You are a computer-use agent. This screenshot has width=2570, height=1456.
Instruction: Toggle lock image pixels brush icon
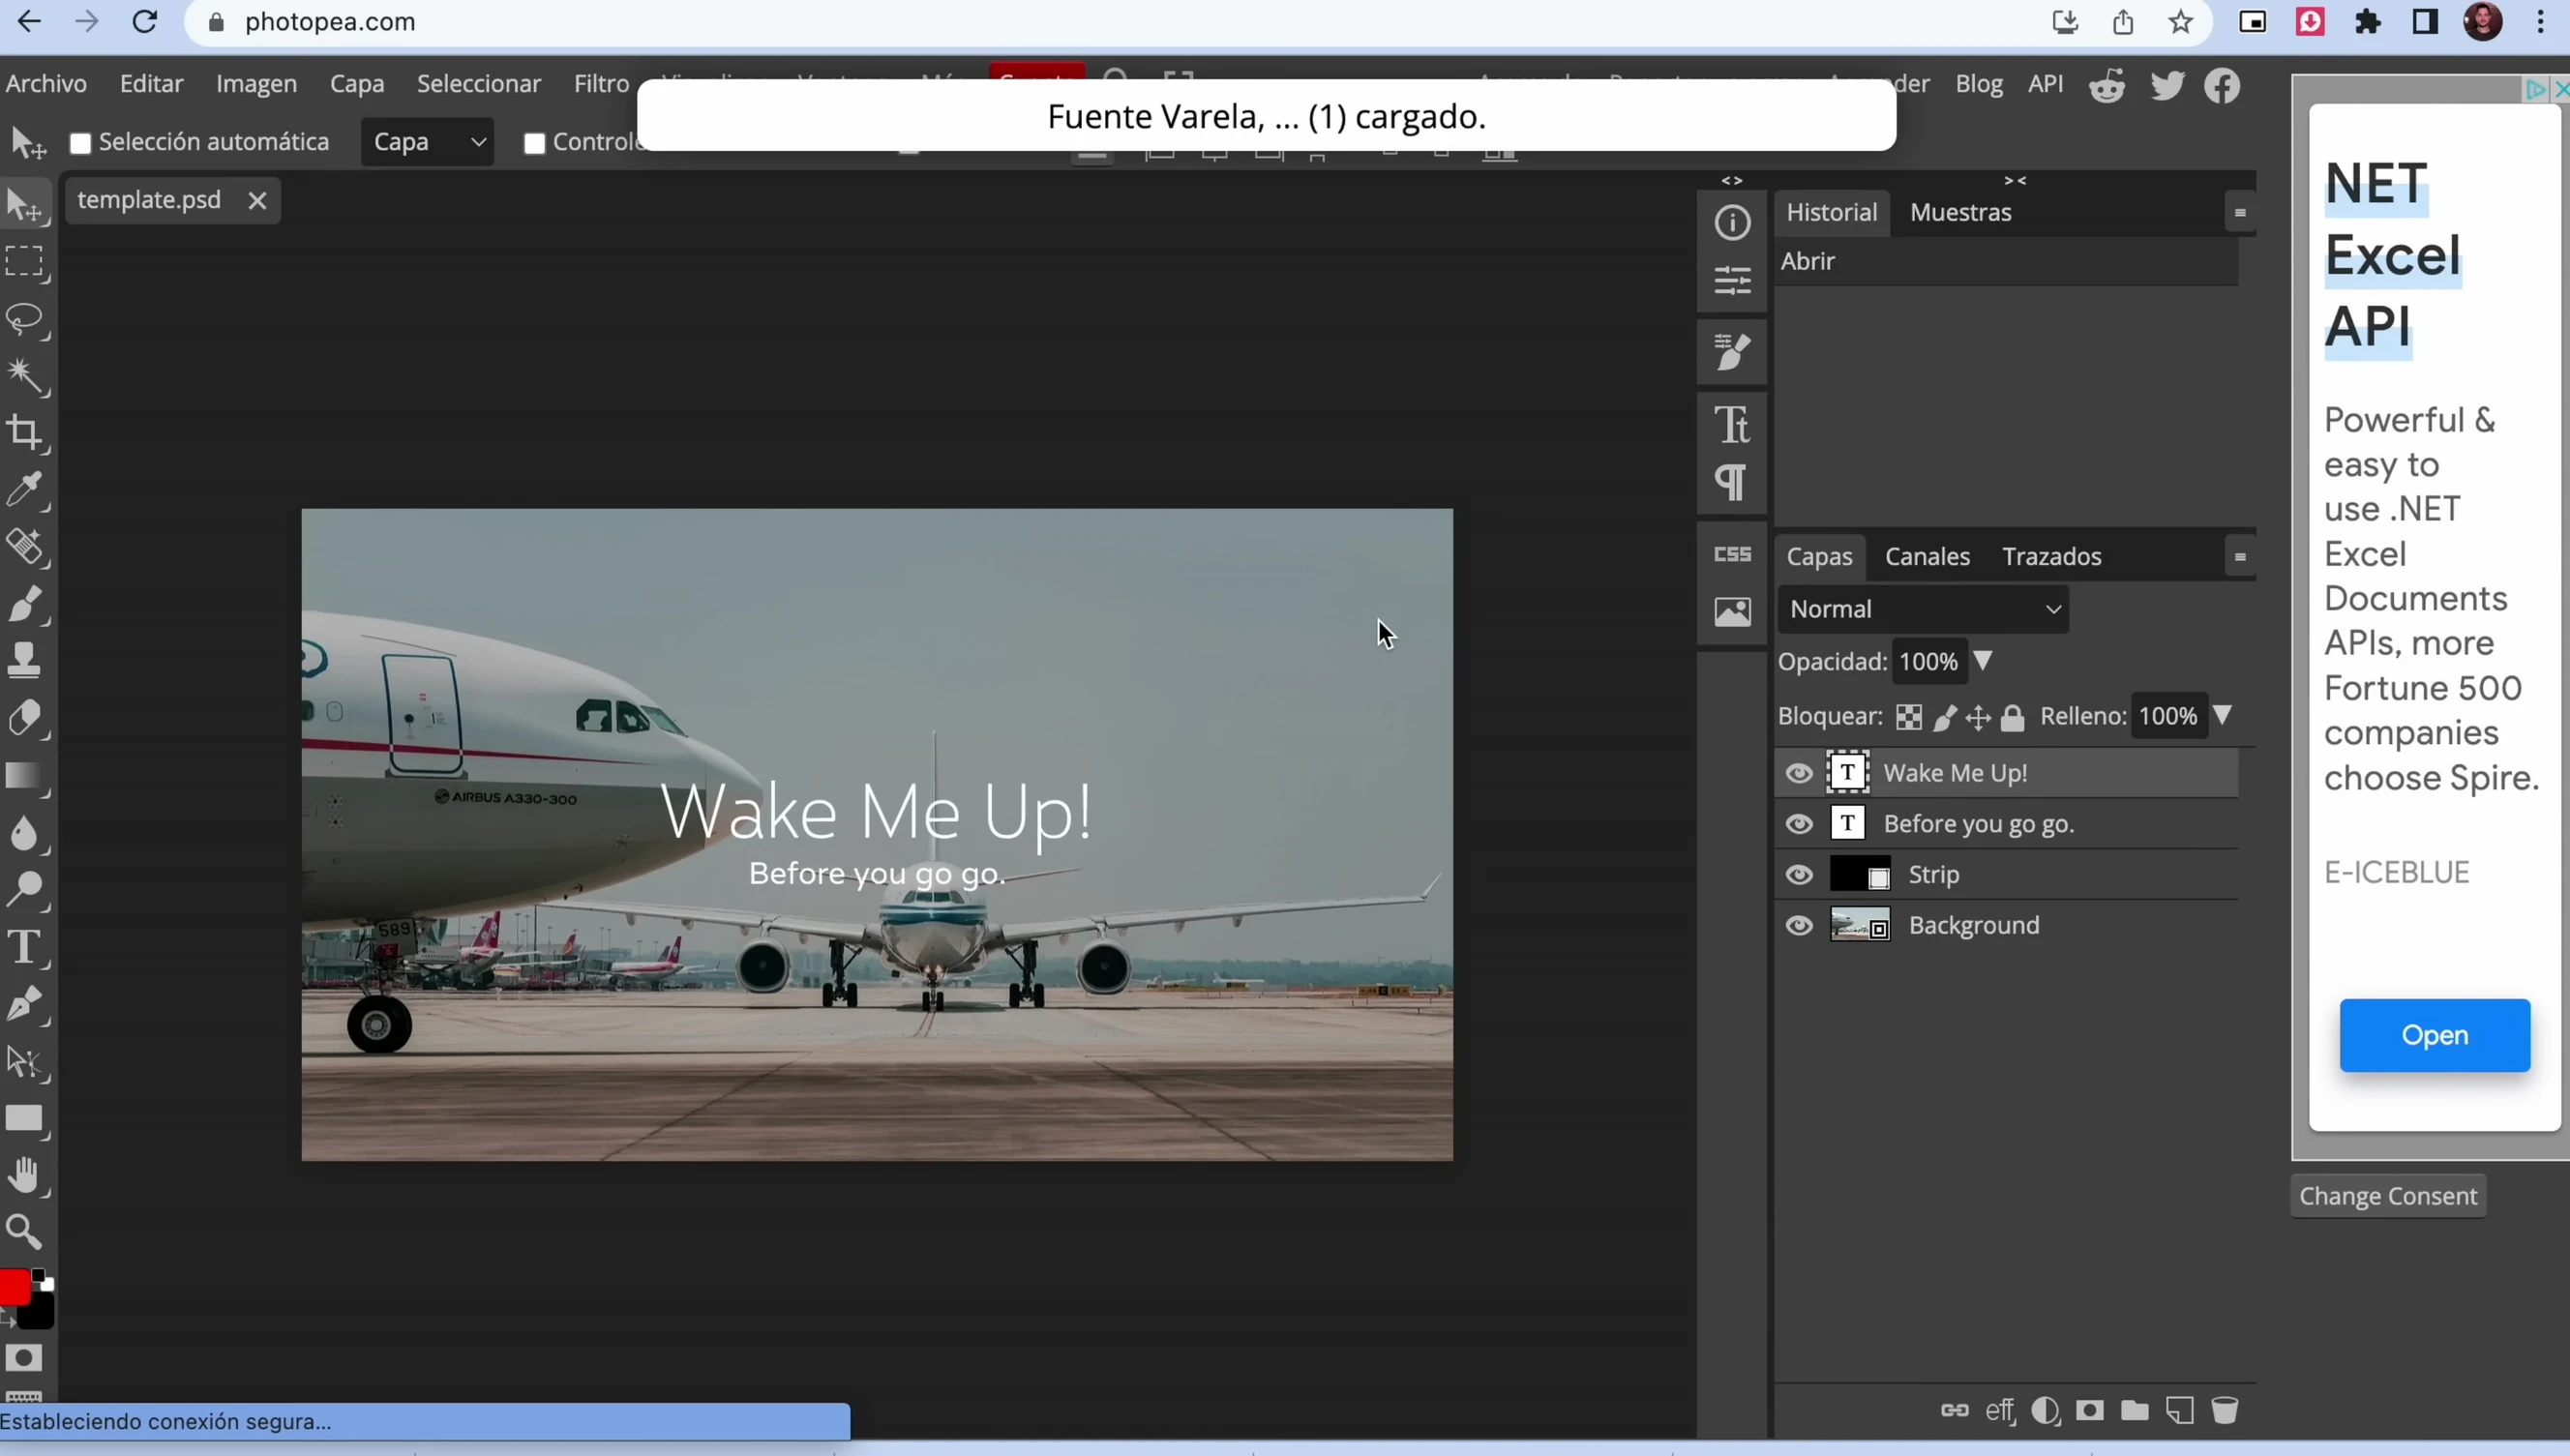[1944, 718]
